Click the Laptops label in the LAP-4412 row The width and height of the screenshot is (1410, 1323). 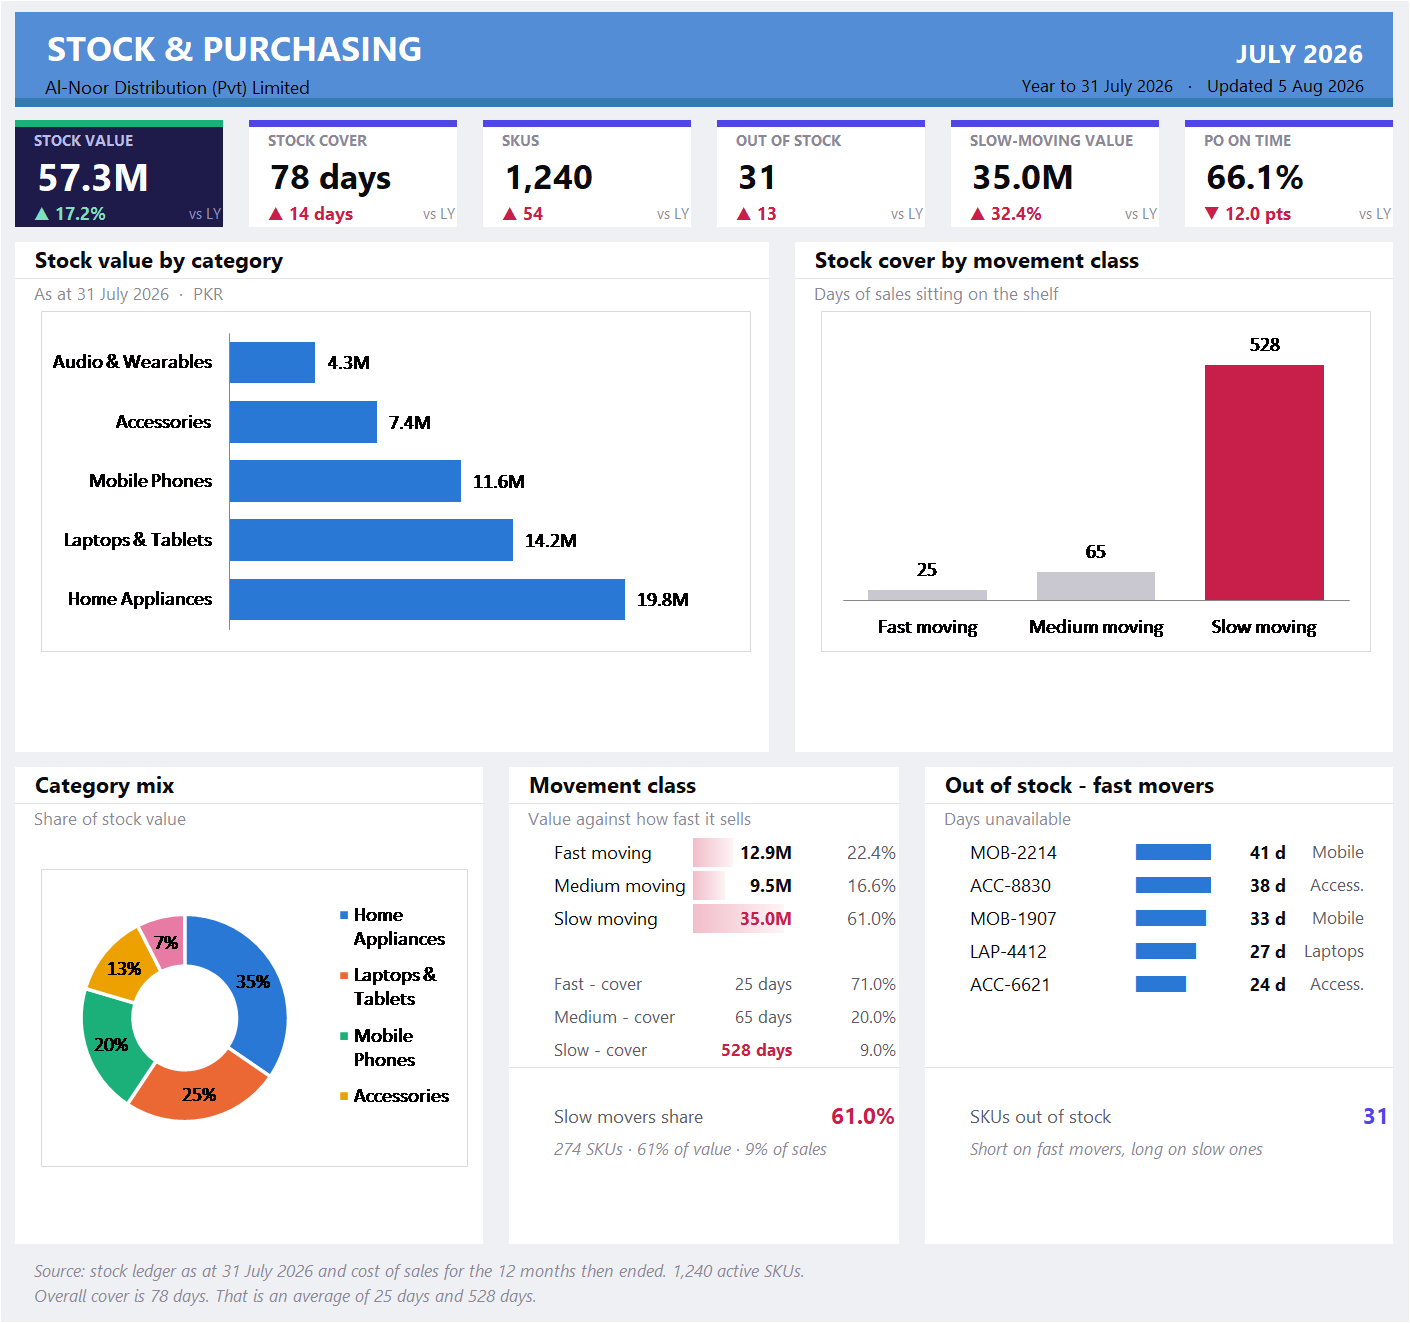point(1334,952)
